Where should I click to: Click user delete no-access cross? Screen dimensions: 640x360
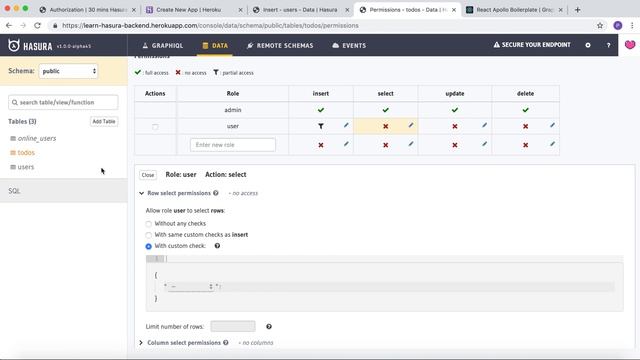pos(525,127)
